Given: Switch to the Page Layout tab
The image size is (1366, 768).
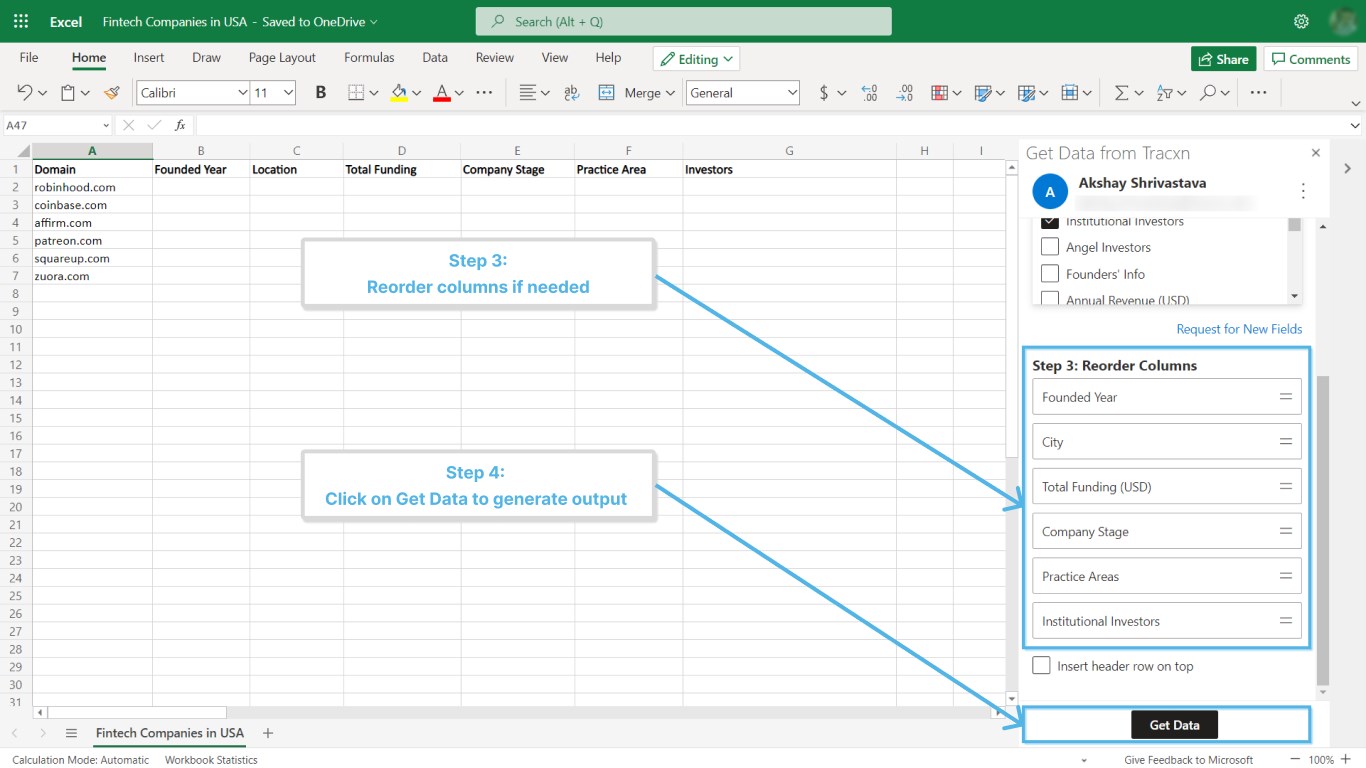Looking at the screenshot, I should pyautogui.click(x=282, y=58).
